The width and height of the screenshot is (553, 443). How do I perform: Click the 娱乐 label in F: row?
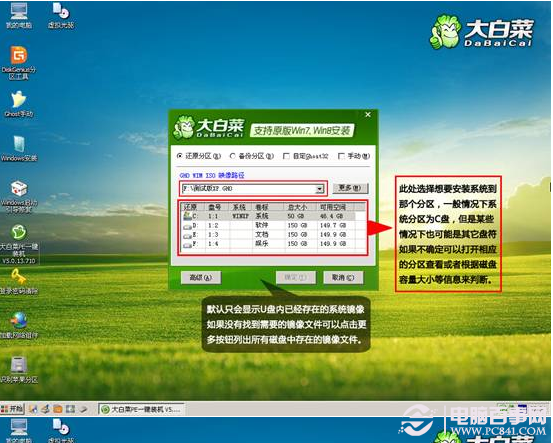point(262,244)
